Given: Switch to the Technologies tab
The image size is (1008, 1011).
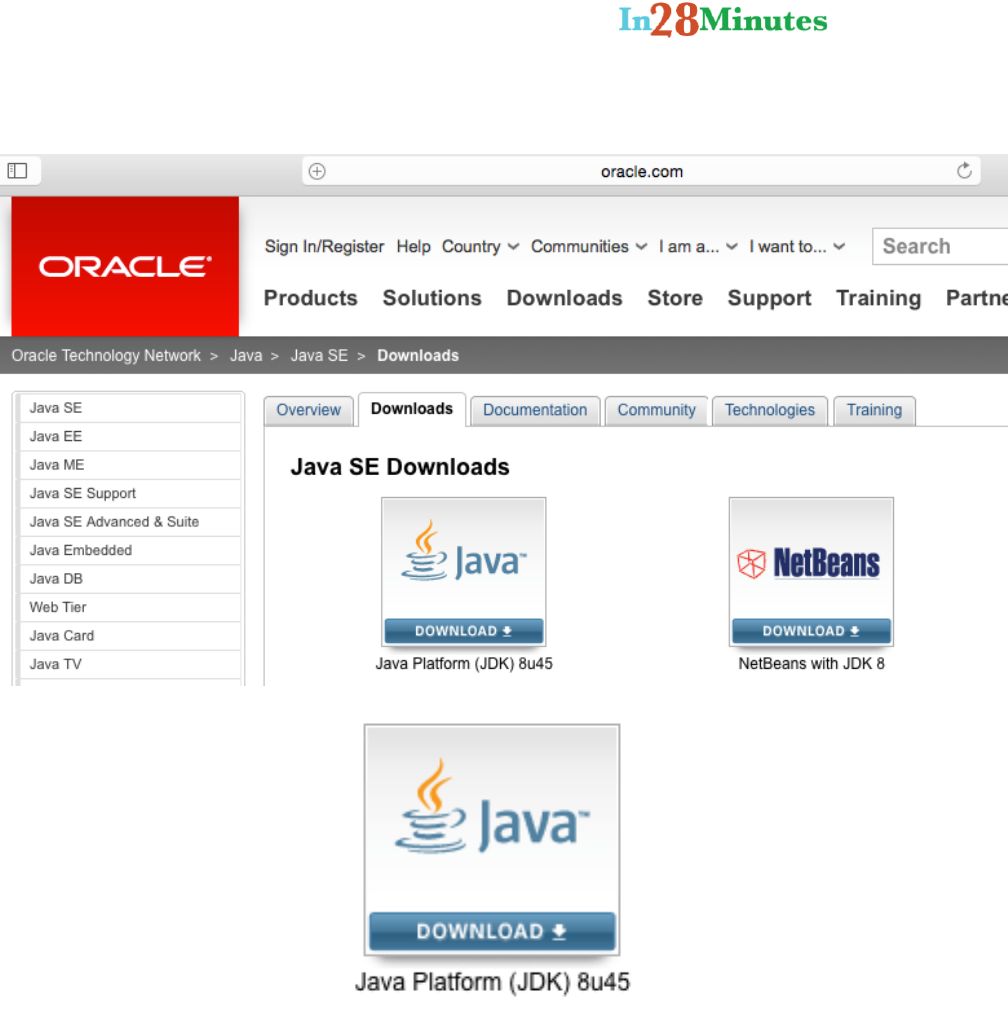Looking at the screenshot, I should pyautogui.click(x=769, y=410).
